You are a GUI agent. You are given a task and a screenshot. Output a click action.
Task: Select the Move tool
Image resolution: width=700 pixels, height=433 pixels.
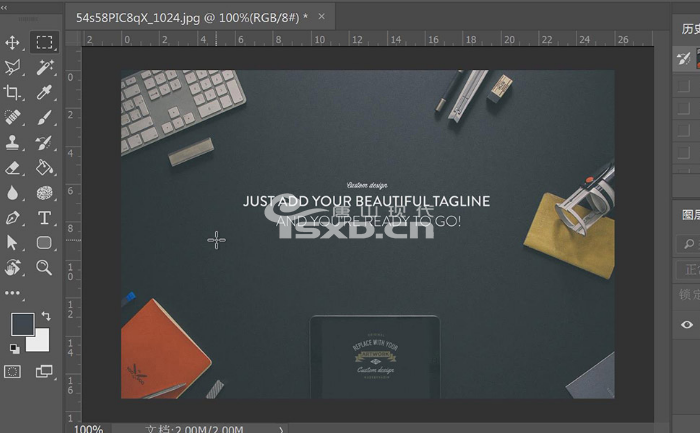tap(12, 42)
